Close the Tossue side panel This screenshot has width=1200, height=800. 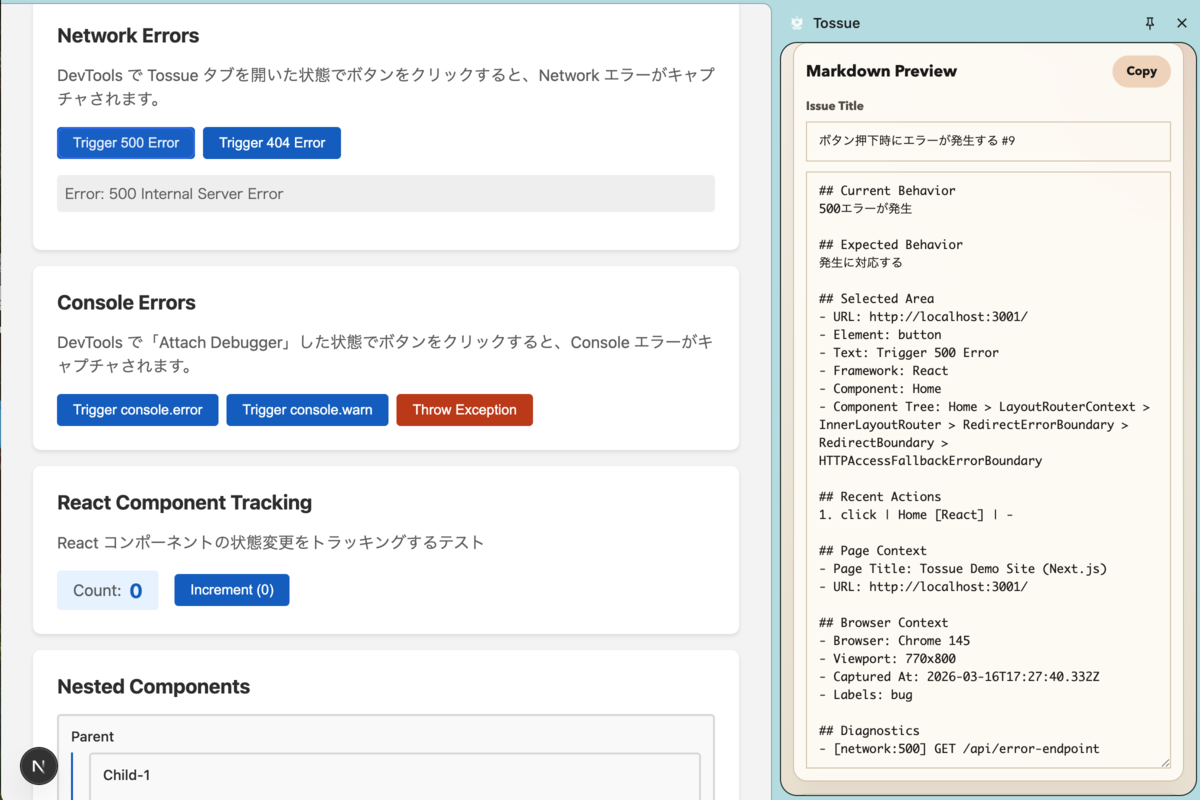tap(1181, 23)
